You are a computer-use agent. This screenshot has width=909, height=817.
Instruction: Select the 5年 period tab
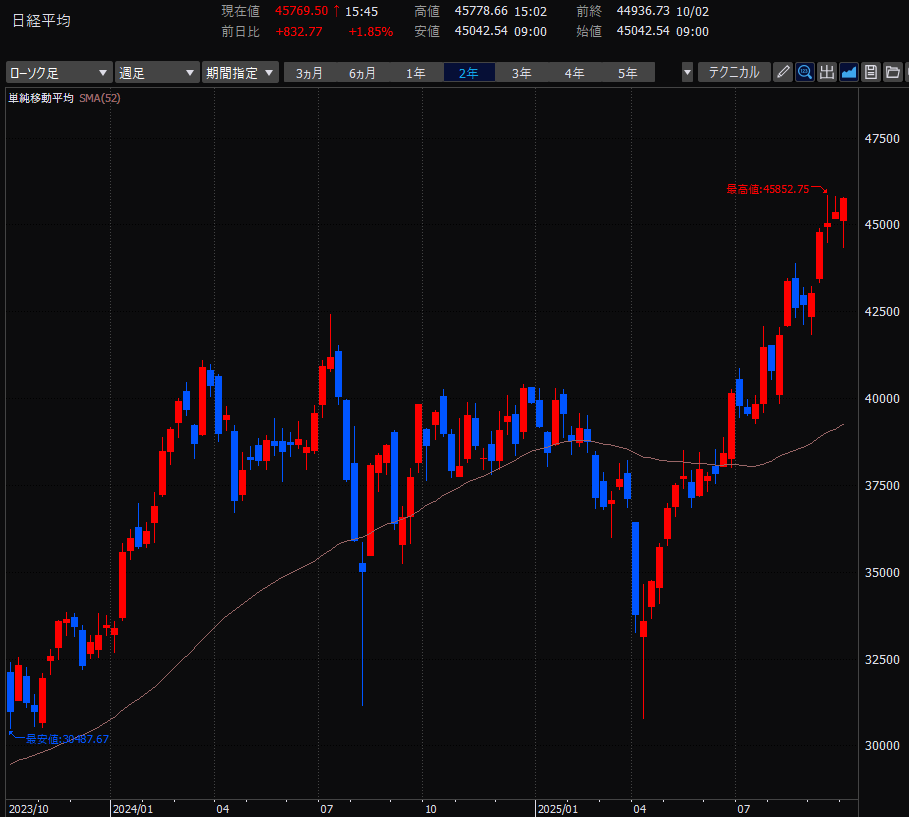pos(628,73)
